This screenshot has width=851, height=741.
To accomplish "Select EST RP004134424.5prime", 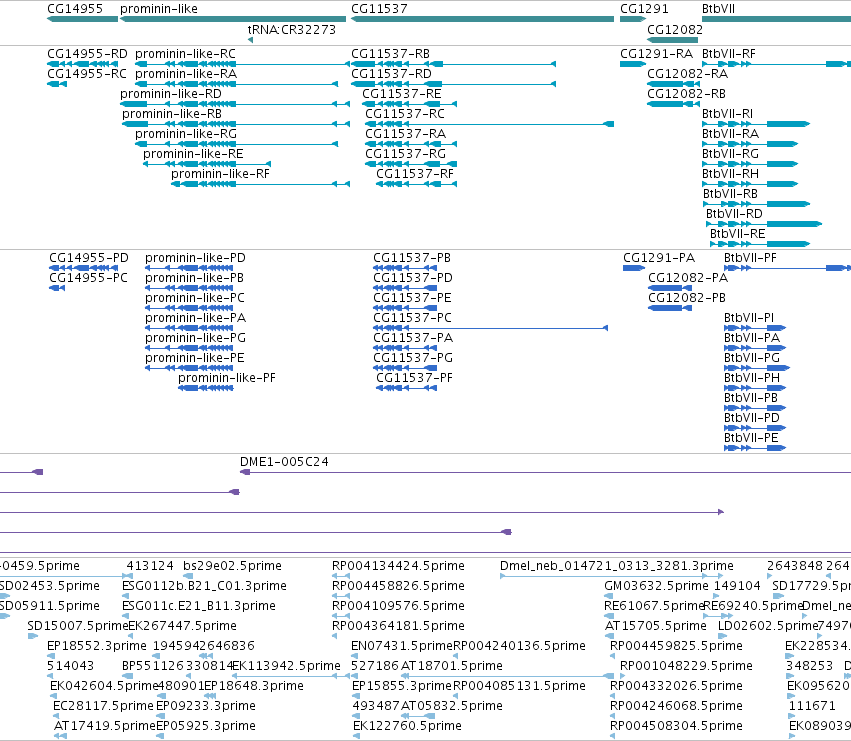I will (x=398, y=566).
